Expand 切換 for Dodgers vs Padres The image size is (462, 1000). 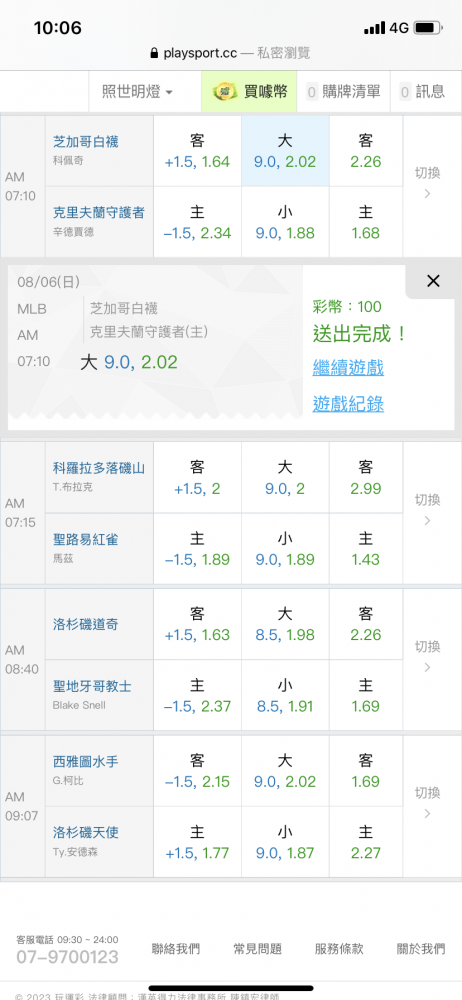coord(428,657)
